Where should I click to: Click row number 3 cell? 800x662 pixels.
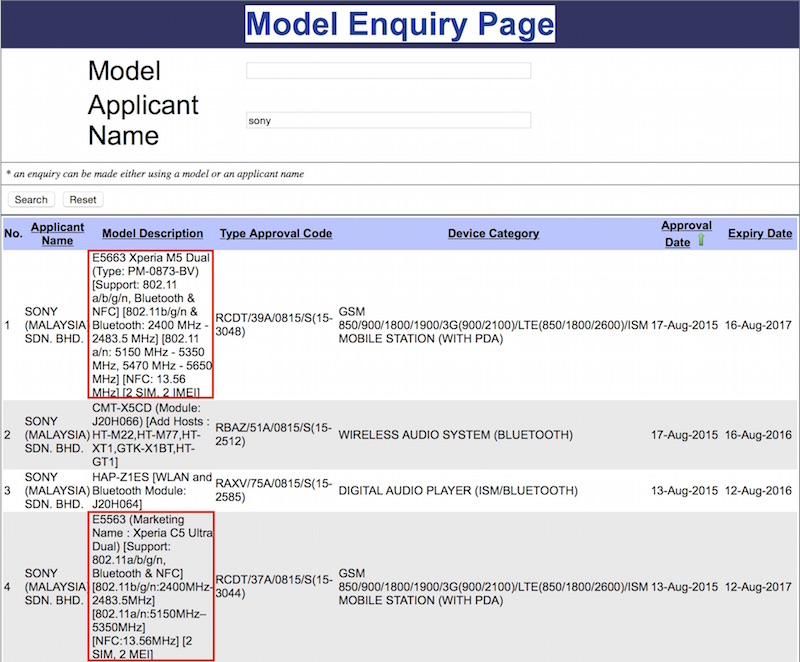tap(7, 491)
